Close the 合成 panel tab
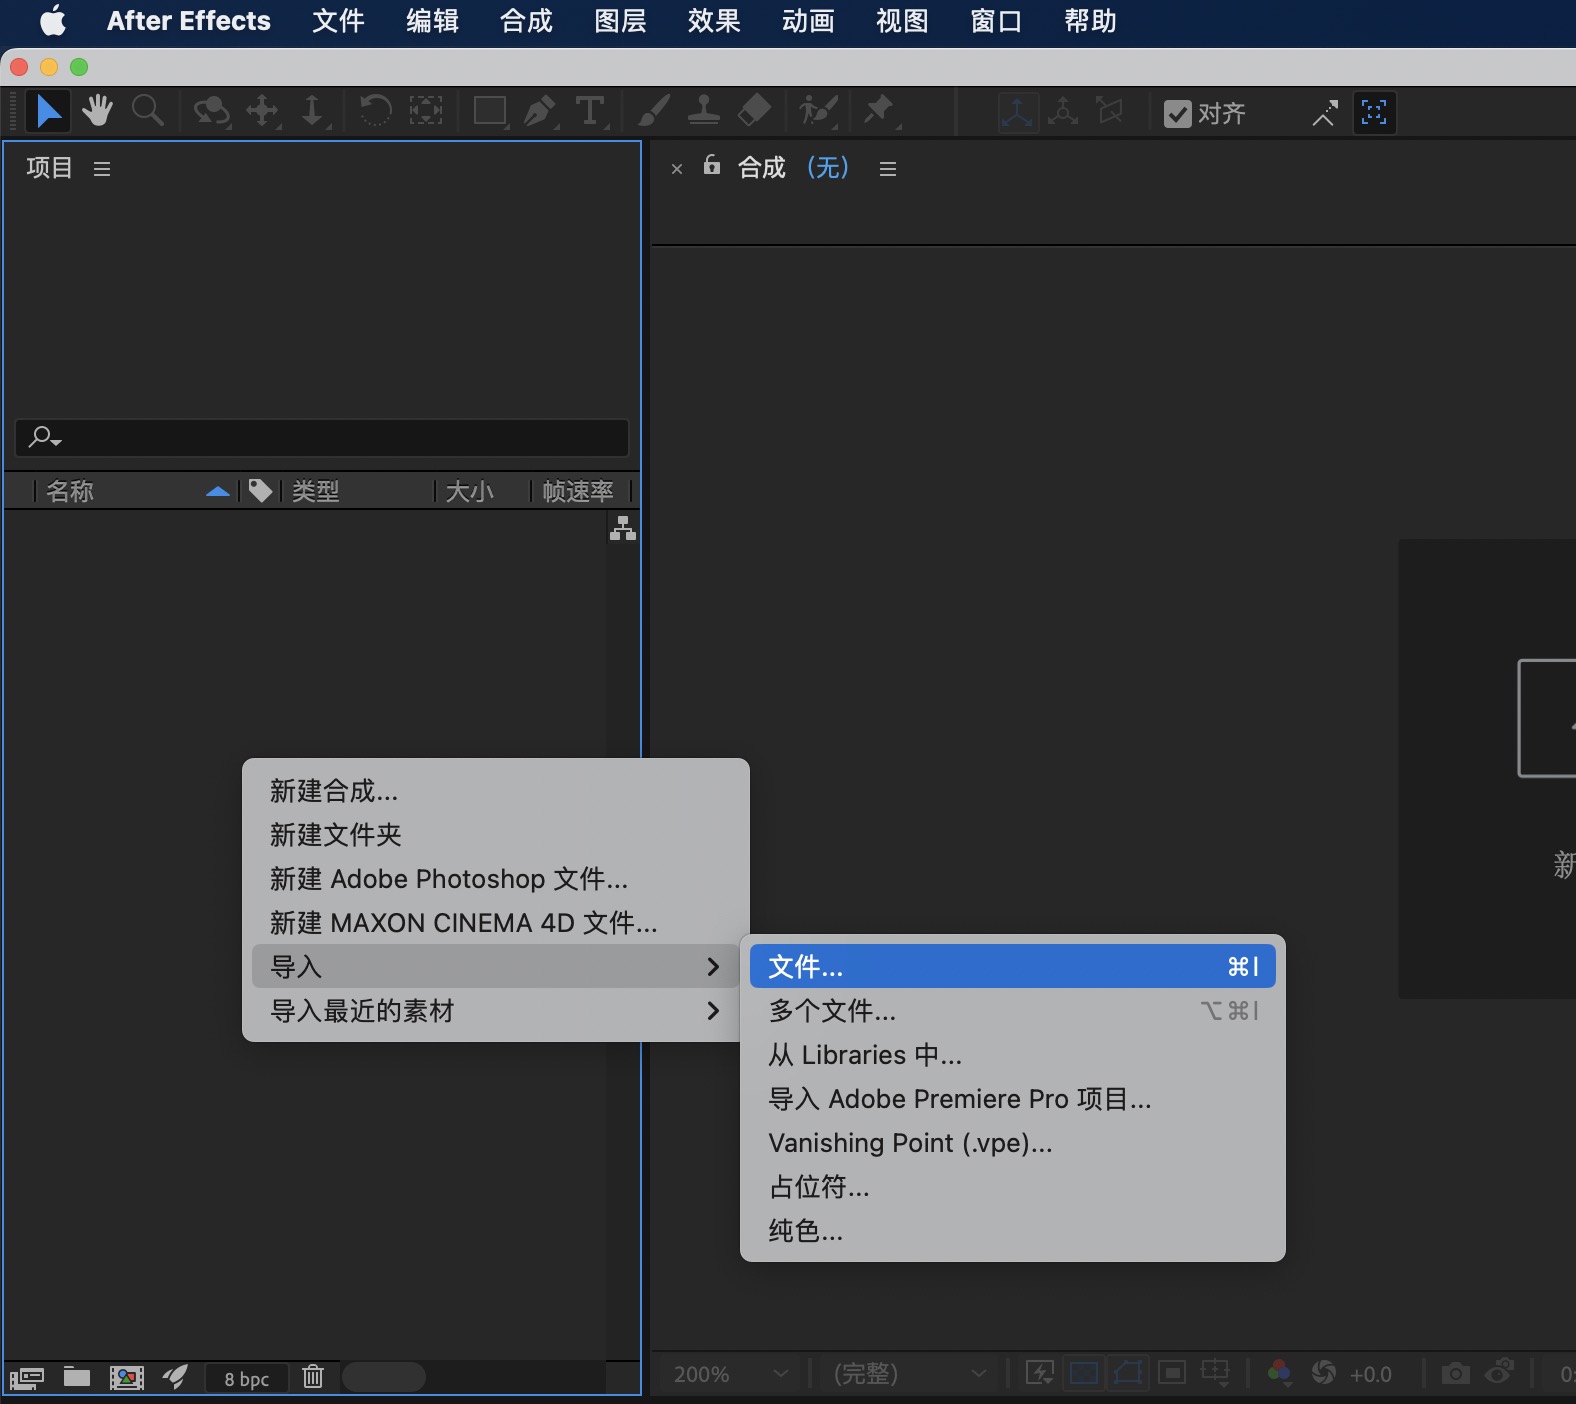The image size is (1576, 1404). 677,169
